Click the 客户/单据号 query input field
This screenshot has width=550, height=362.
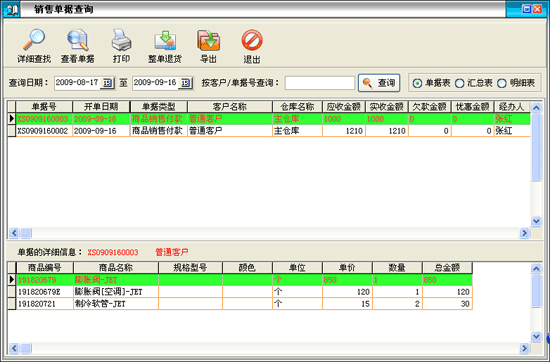point(320,83)
